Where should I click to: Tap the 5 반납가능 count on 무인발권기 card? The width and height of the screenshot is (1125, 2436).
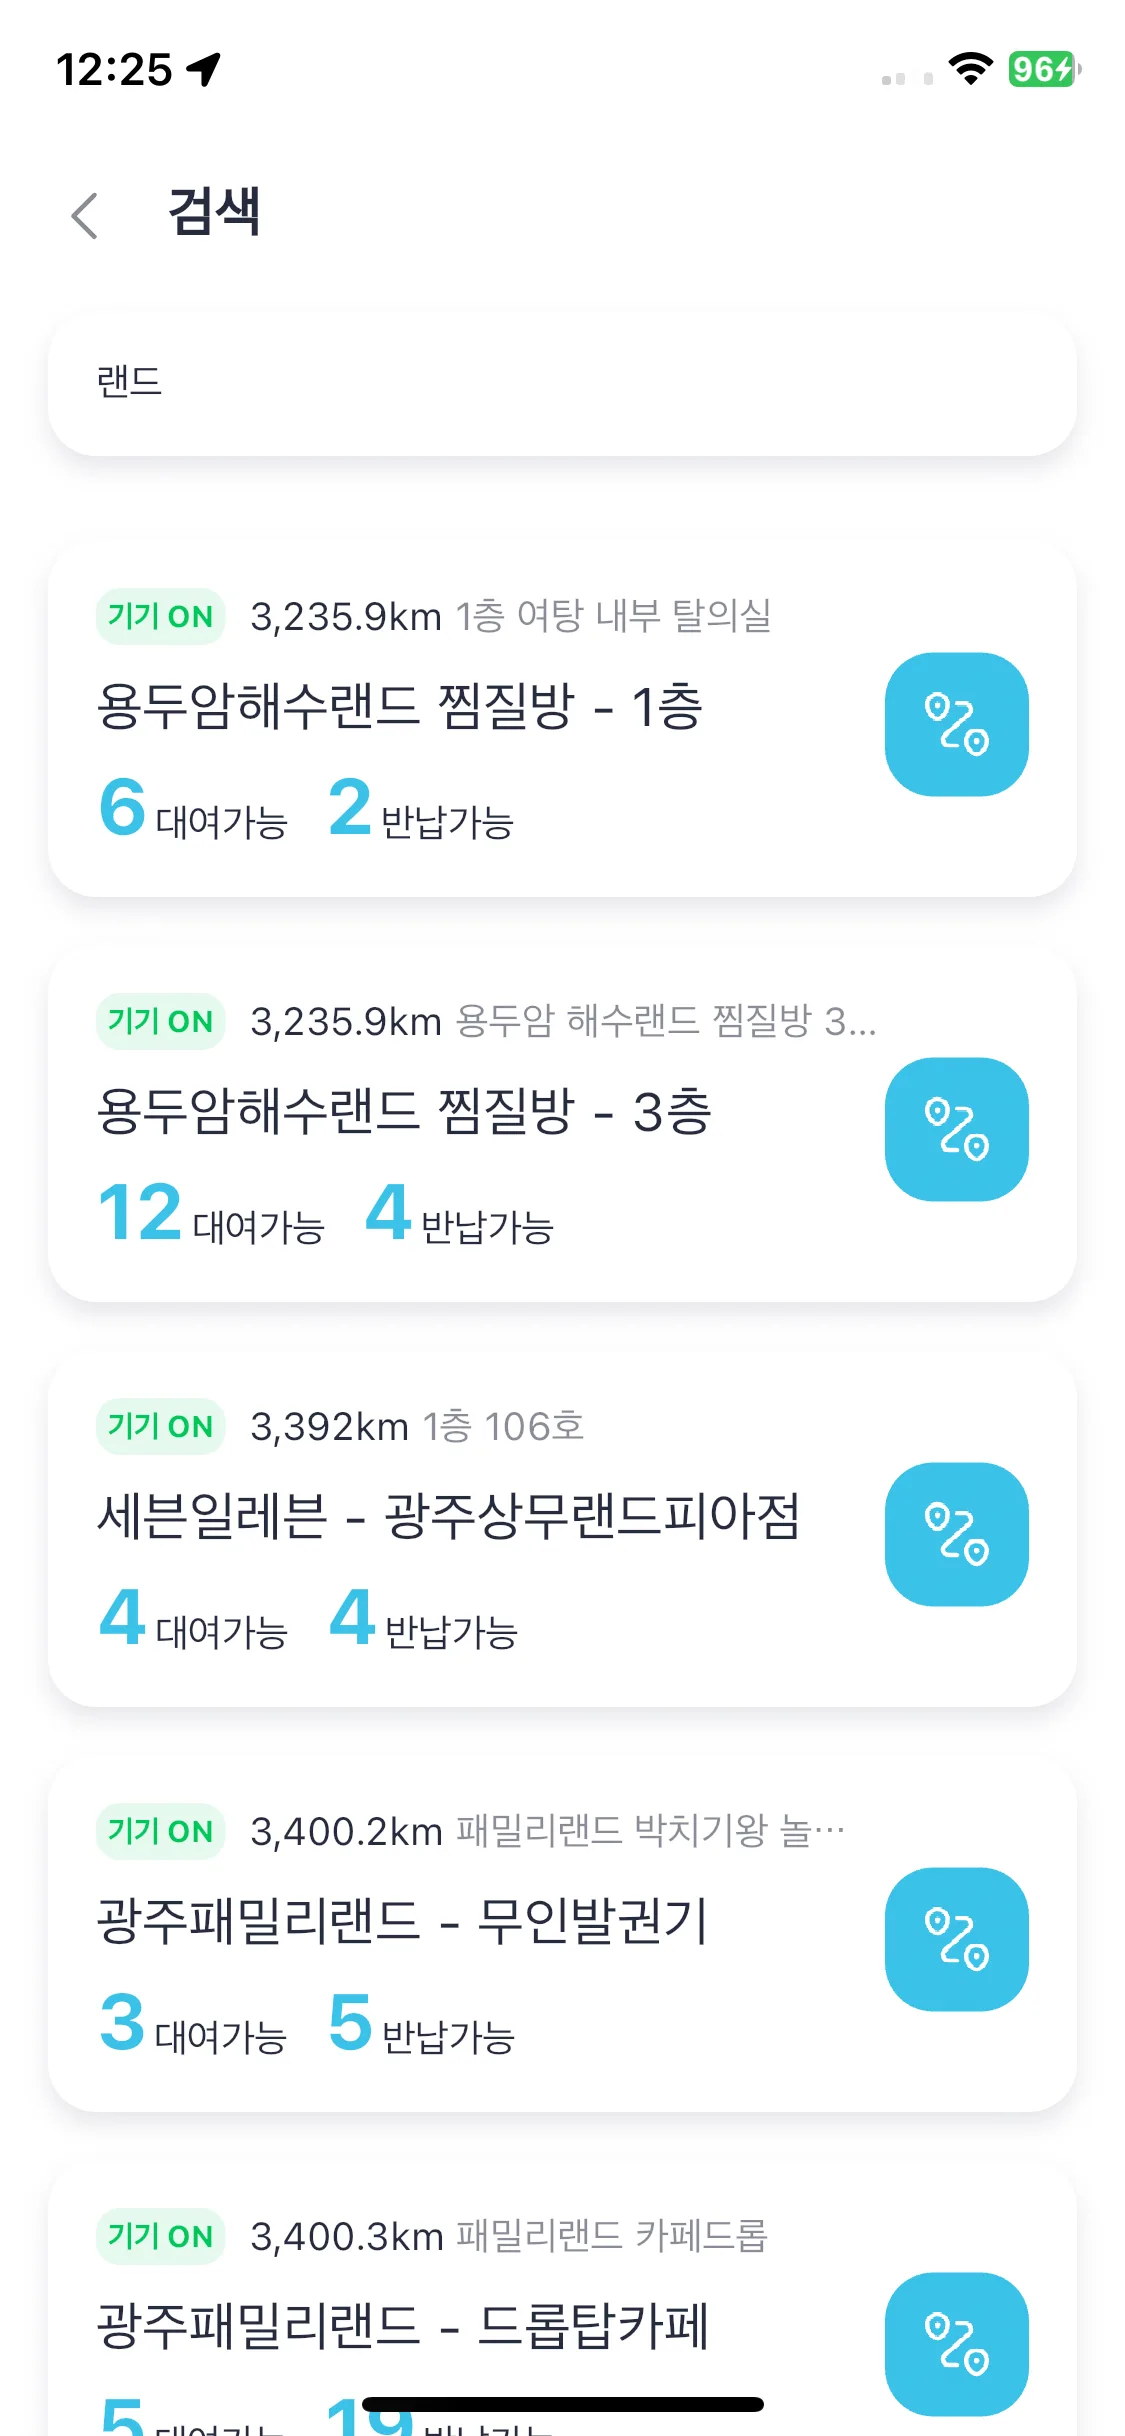pos(421,2023)
